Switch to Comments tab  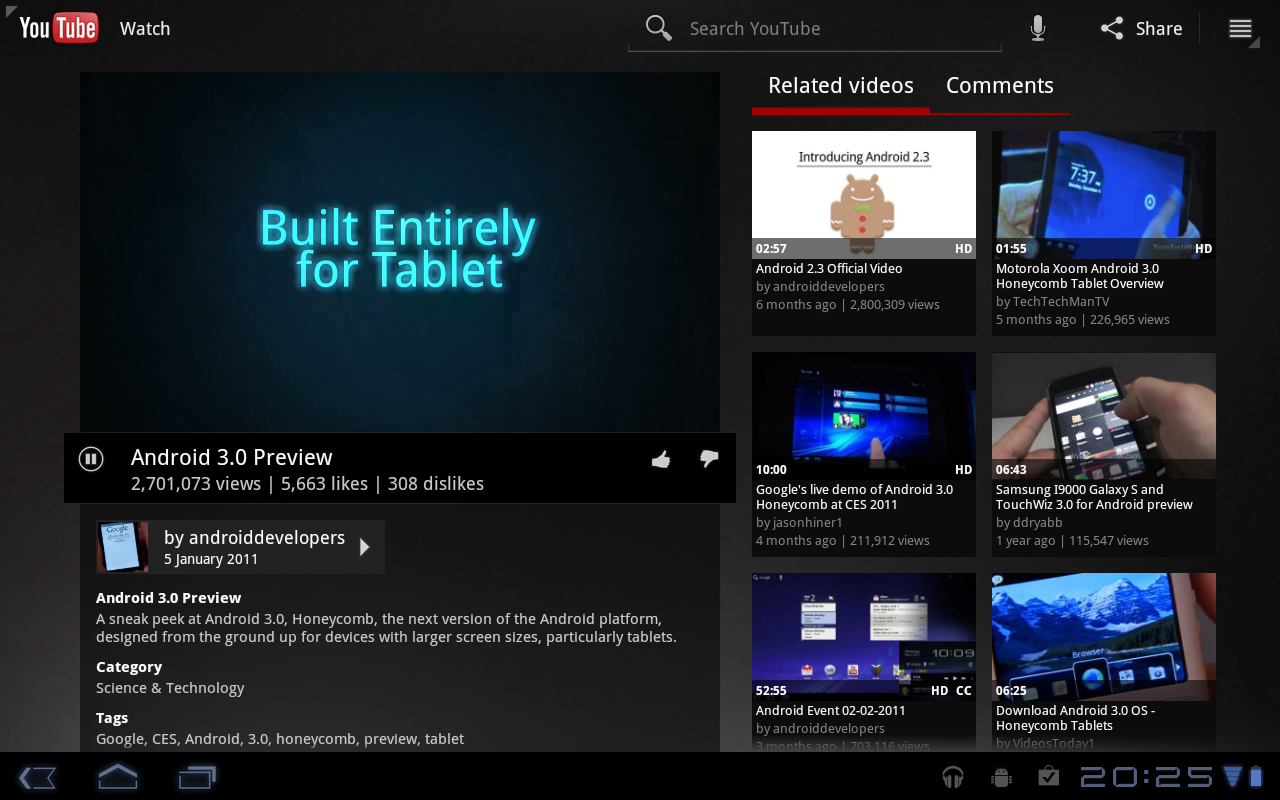[1000, 86]
